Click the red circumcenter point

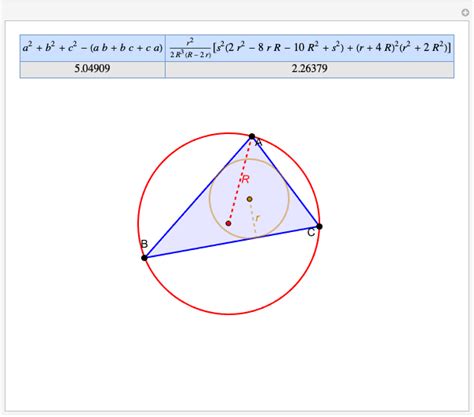pos(228,223)
